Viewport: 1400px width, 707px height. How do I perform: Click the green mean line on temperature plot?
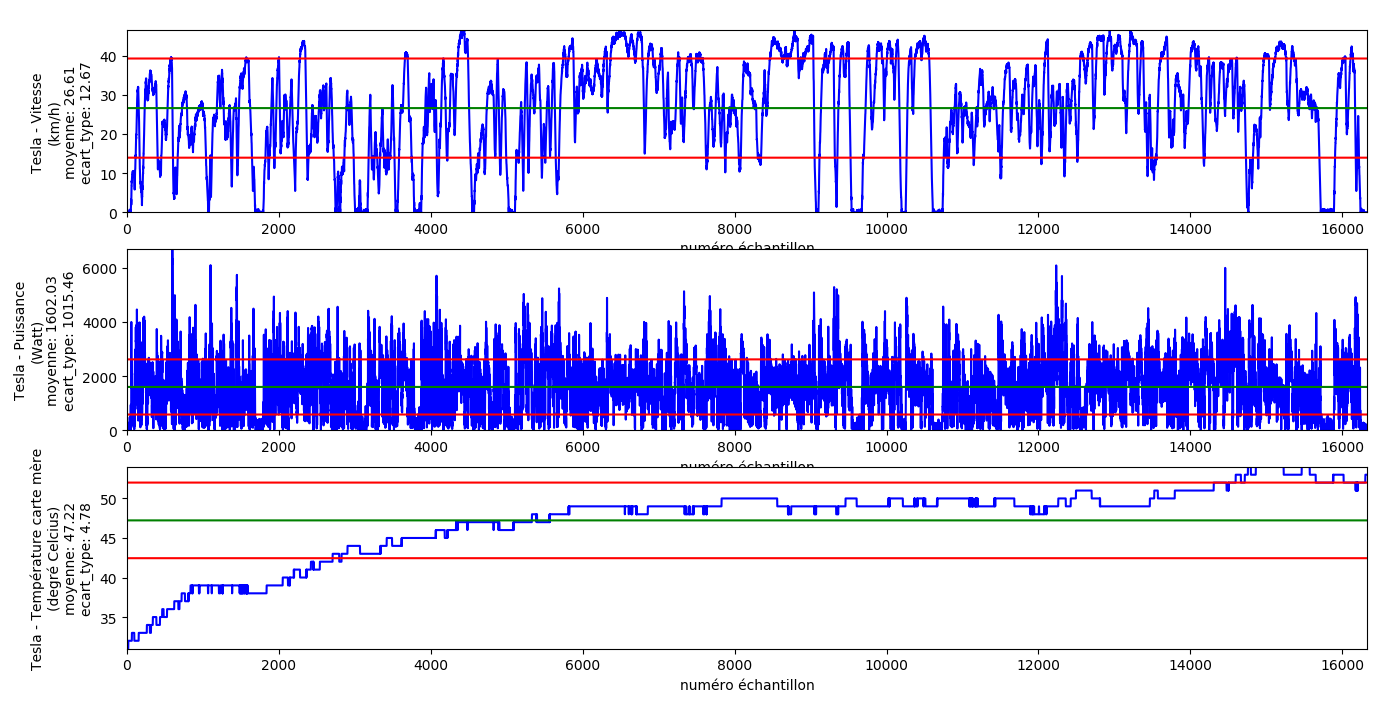coord(747,520)
